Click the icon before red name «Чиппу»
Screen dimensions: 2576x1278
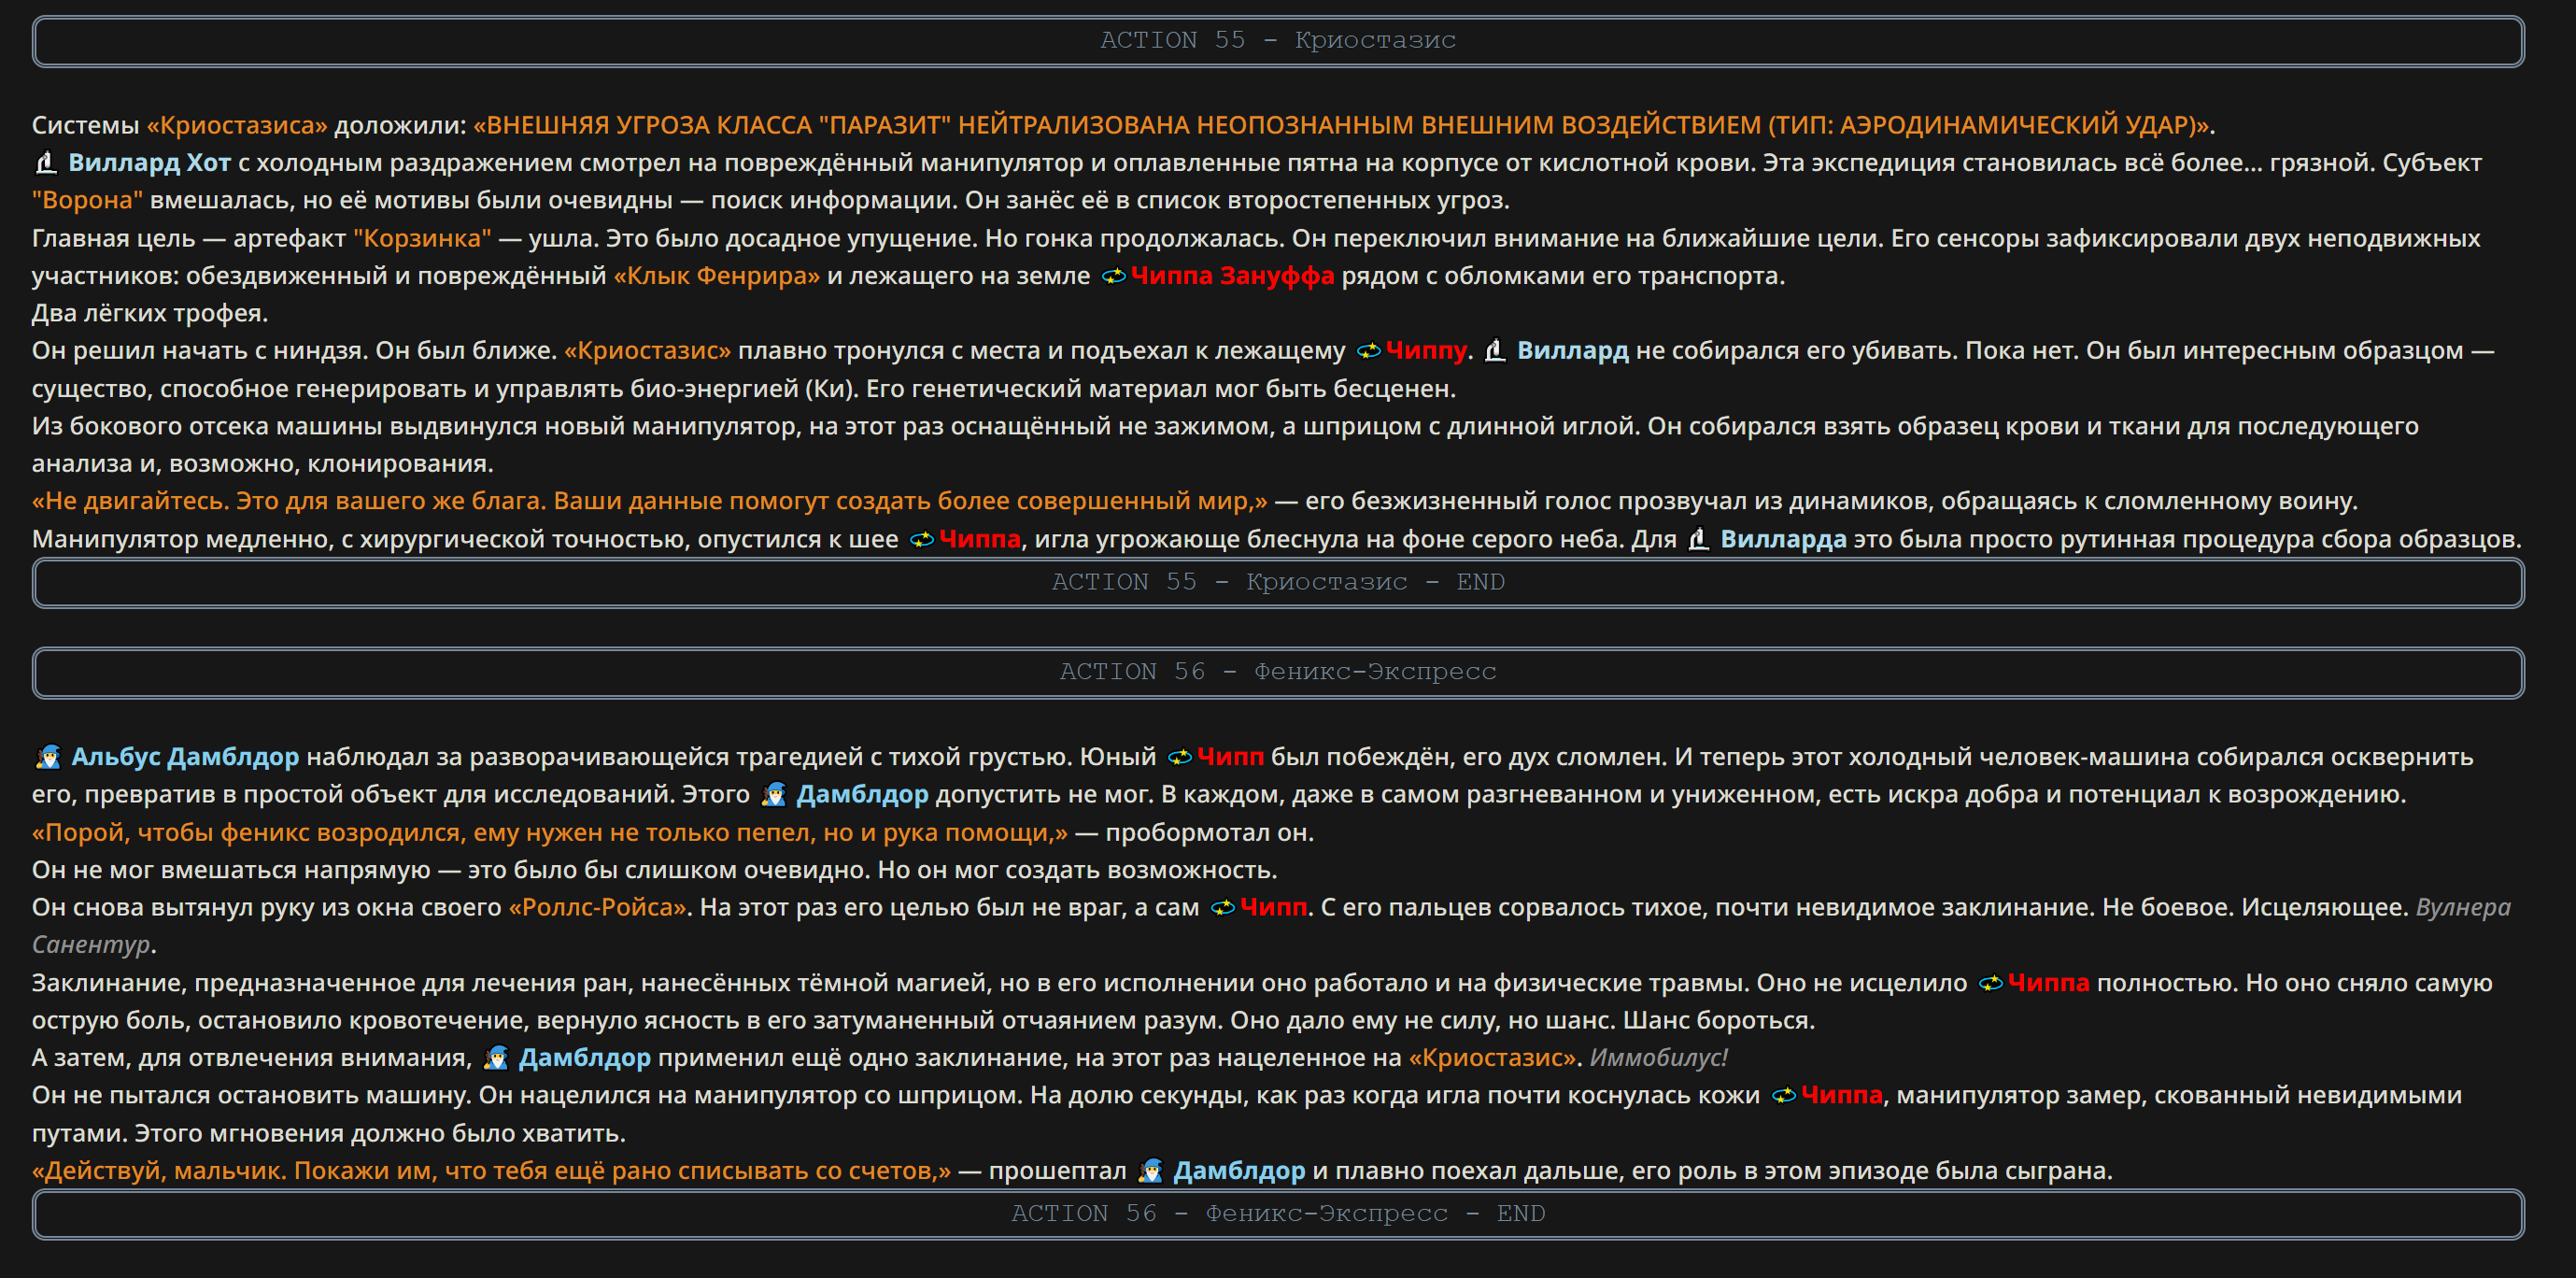click(x=1368, y=351)
